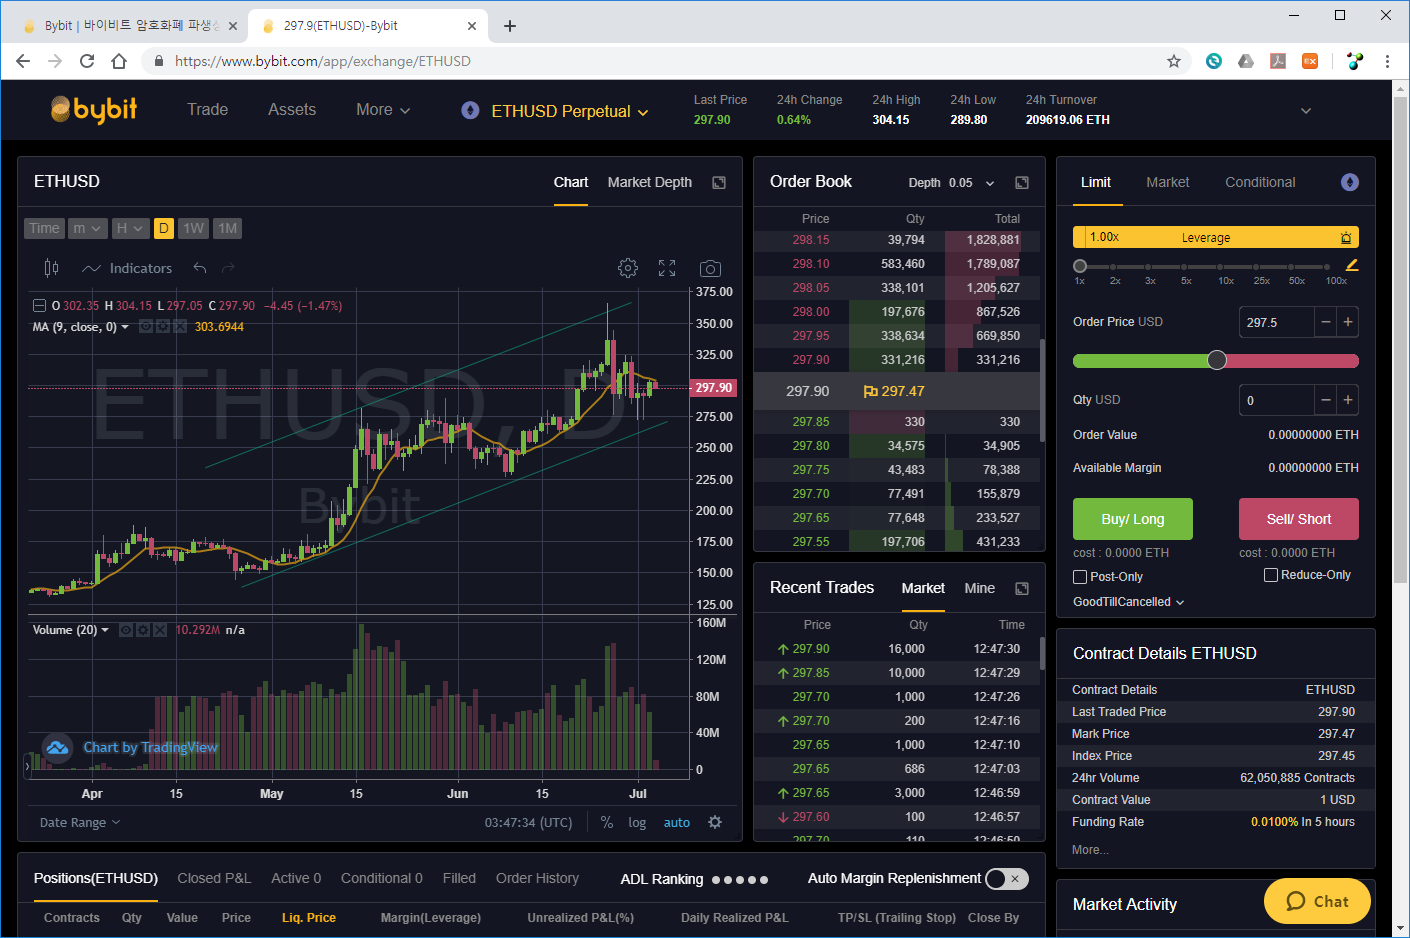This screenshot has width=1410, height=938.
Task: Click the Sell/ Short button
Action: 1299,519
